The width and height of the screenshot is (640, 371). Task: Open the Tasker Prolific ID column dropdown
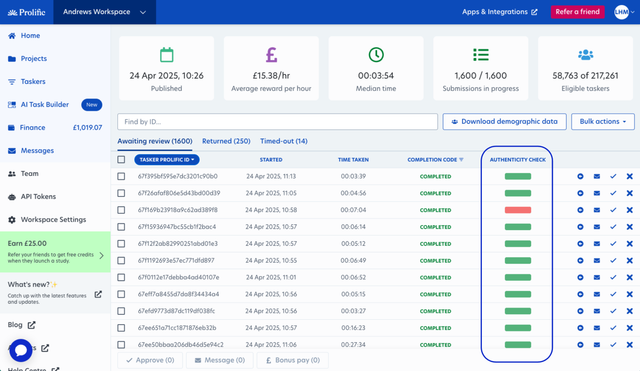pos(167,160)
